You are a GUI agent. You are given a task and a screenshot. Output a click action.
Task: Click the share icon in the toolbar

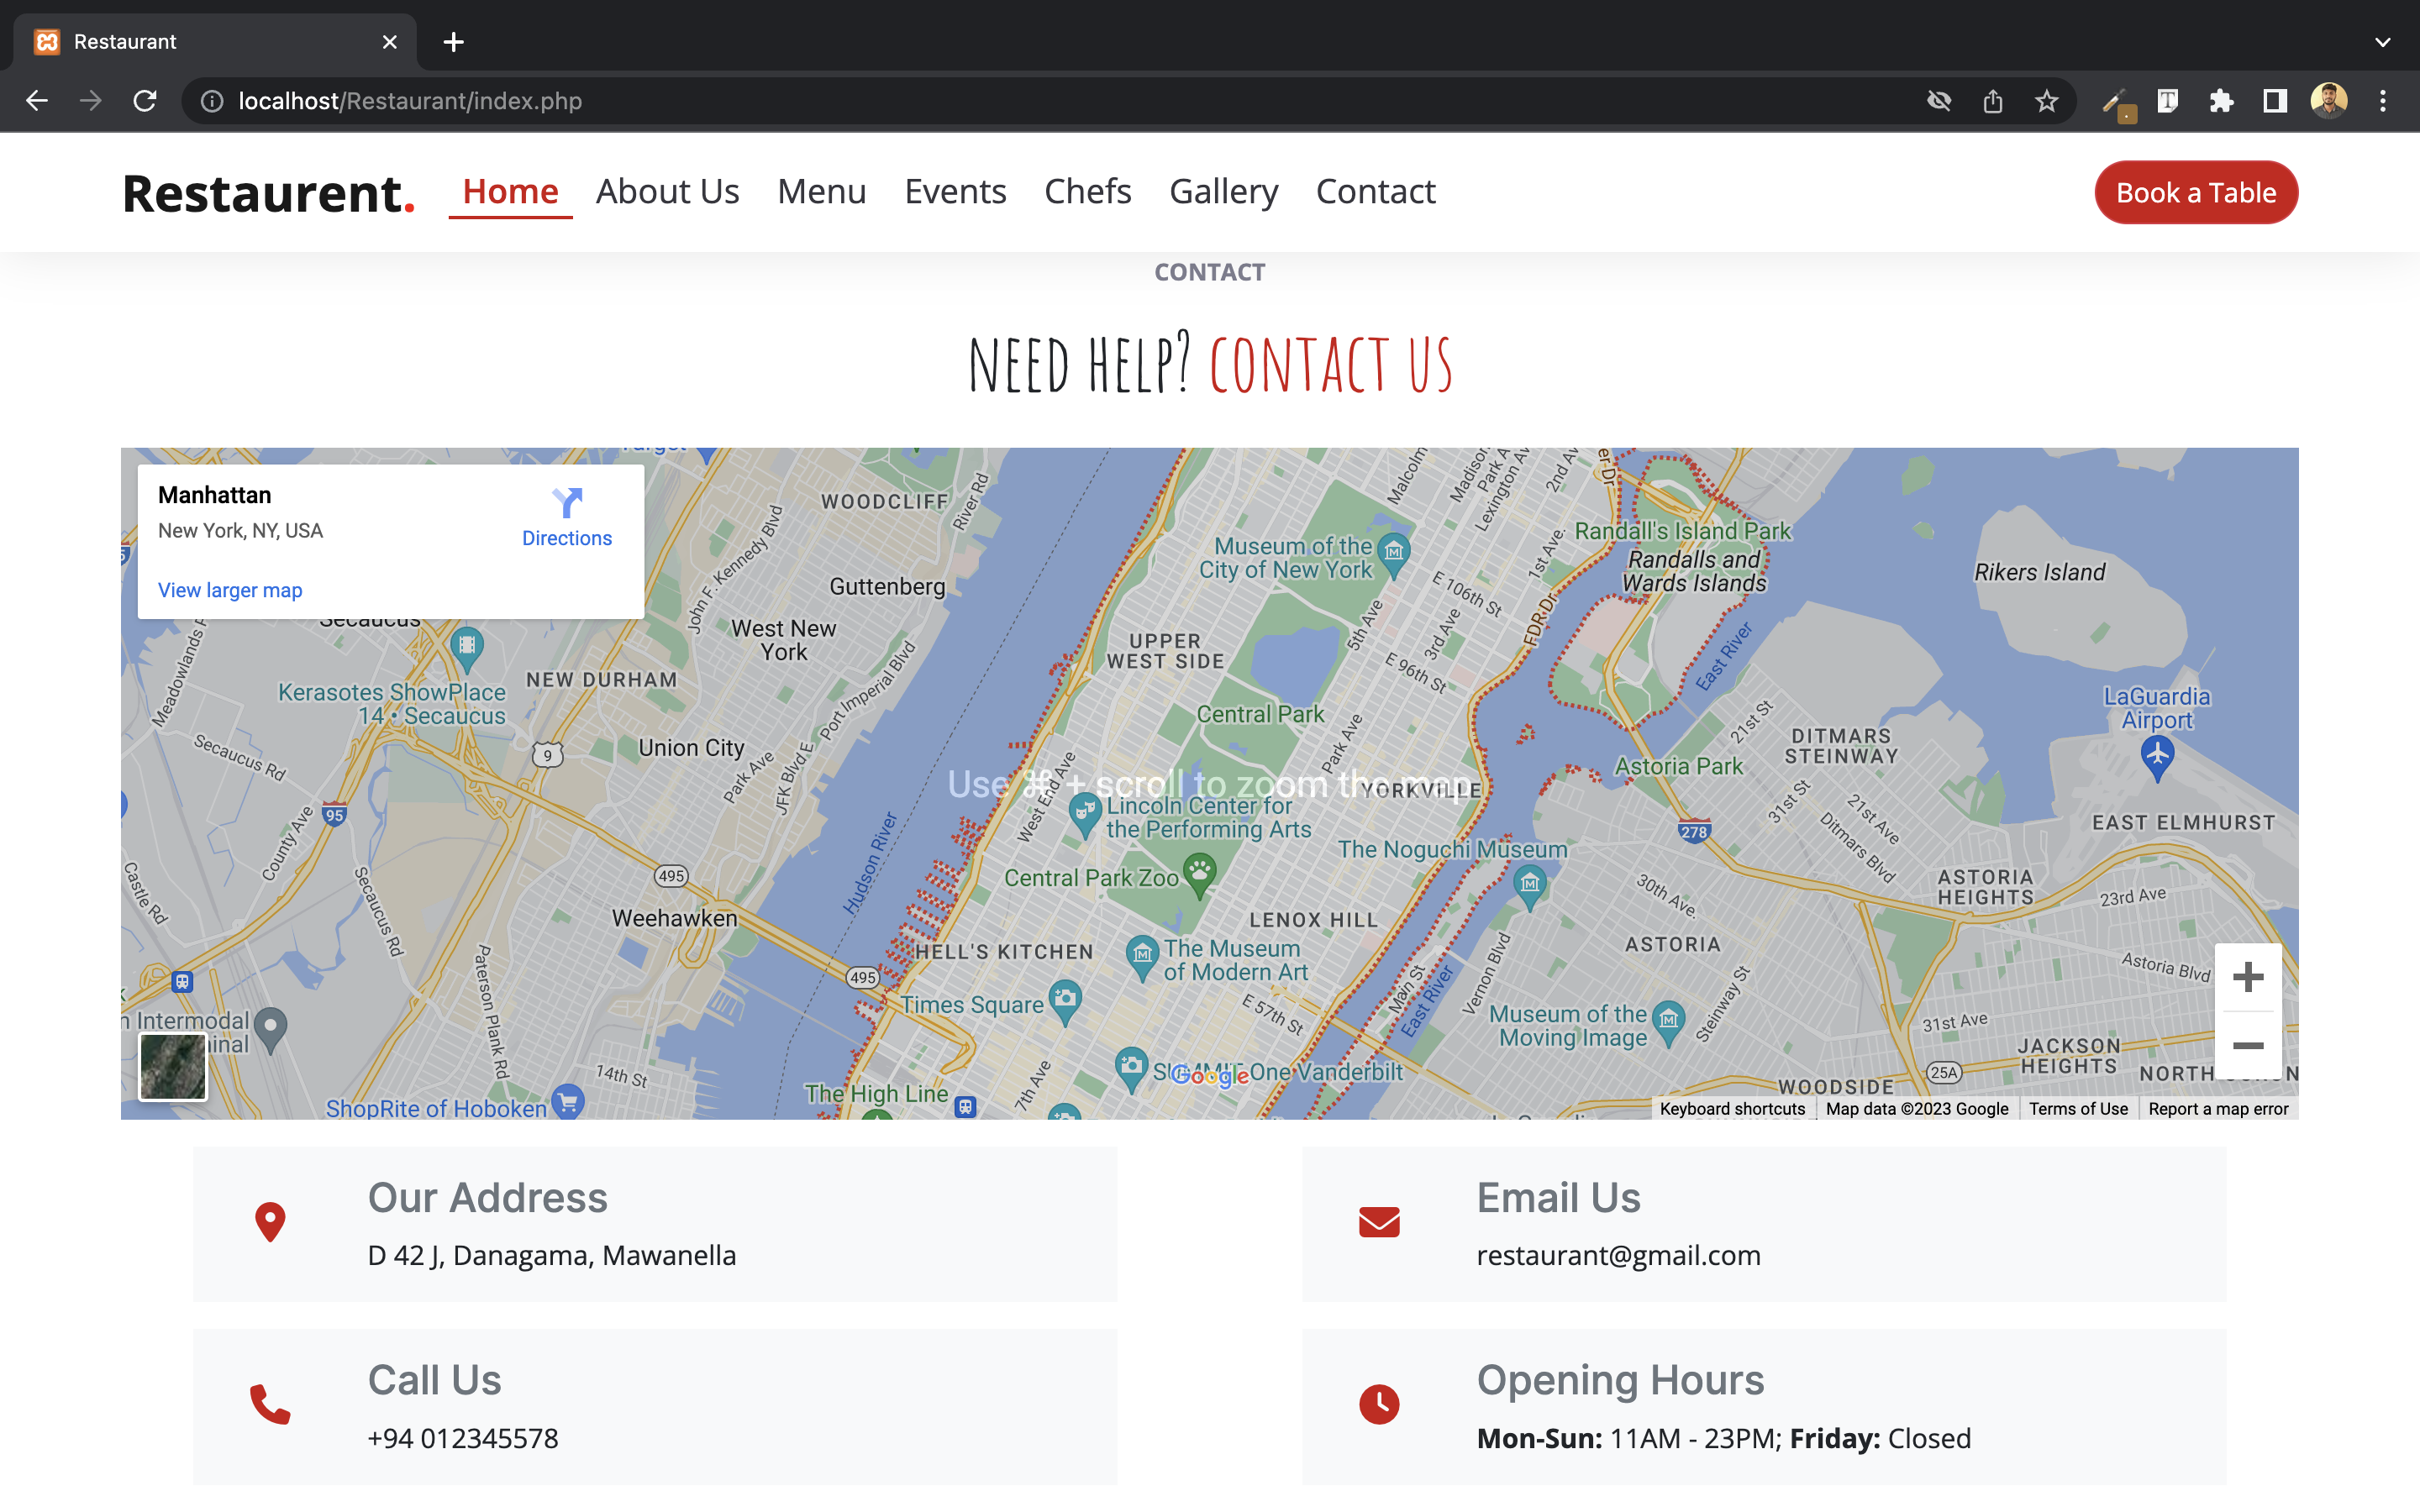pyautogui.click(x=1994, y=100)
